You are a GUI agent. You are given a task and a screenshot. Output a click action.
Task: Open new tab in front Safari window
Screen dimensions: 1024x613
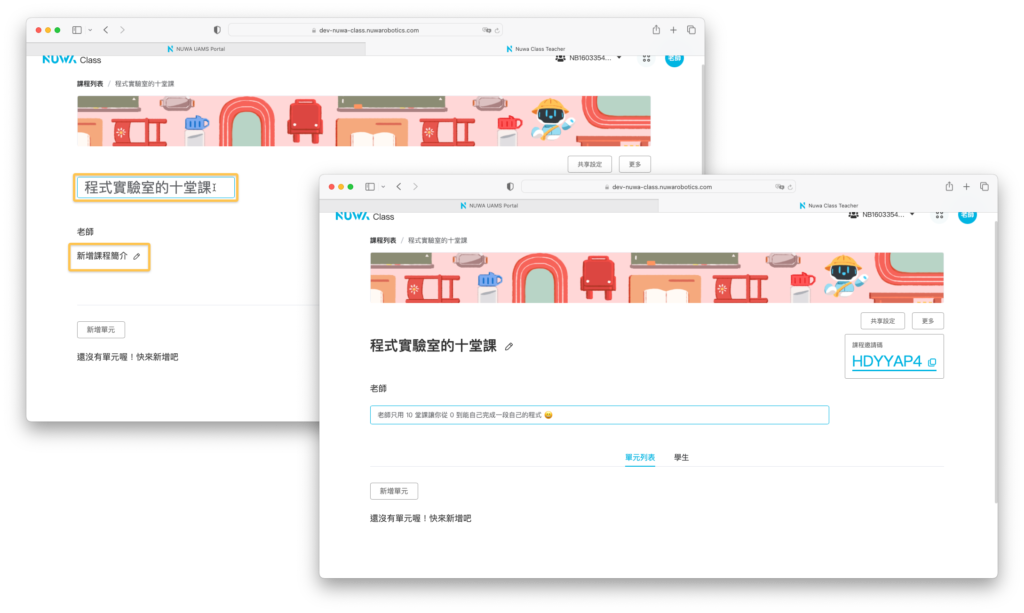click(967, 187)
